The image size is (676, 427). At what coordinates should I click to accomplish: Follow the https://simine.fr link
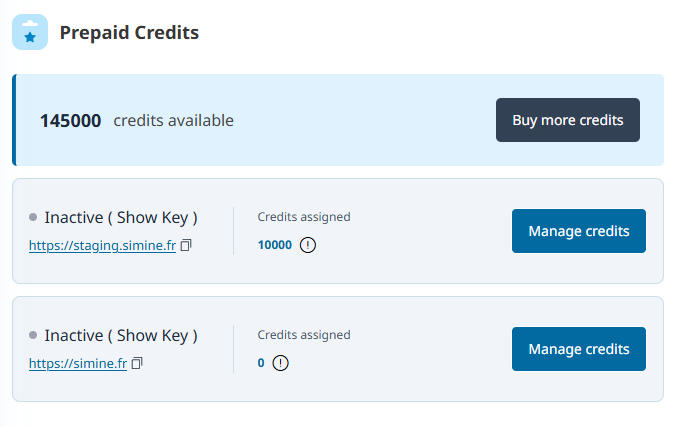point(78,363)
